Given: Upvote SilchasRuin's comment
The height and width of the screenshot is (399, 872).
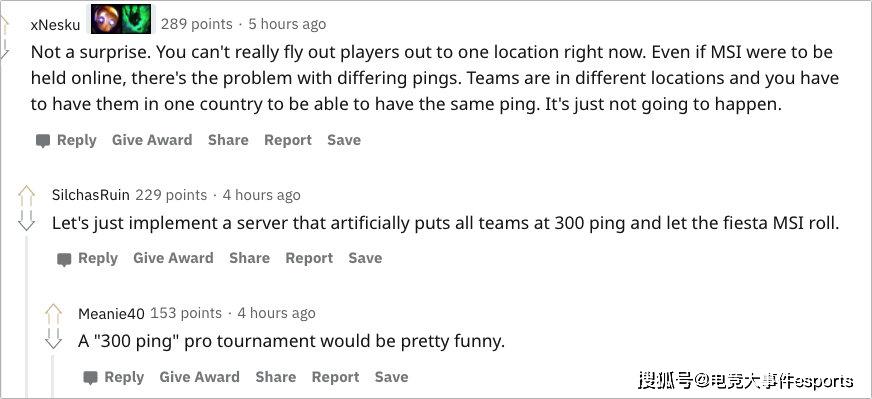Looking at the screenshot, I should tap(26, 196).
